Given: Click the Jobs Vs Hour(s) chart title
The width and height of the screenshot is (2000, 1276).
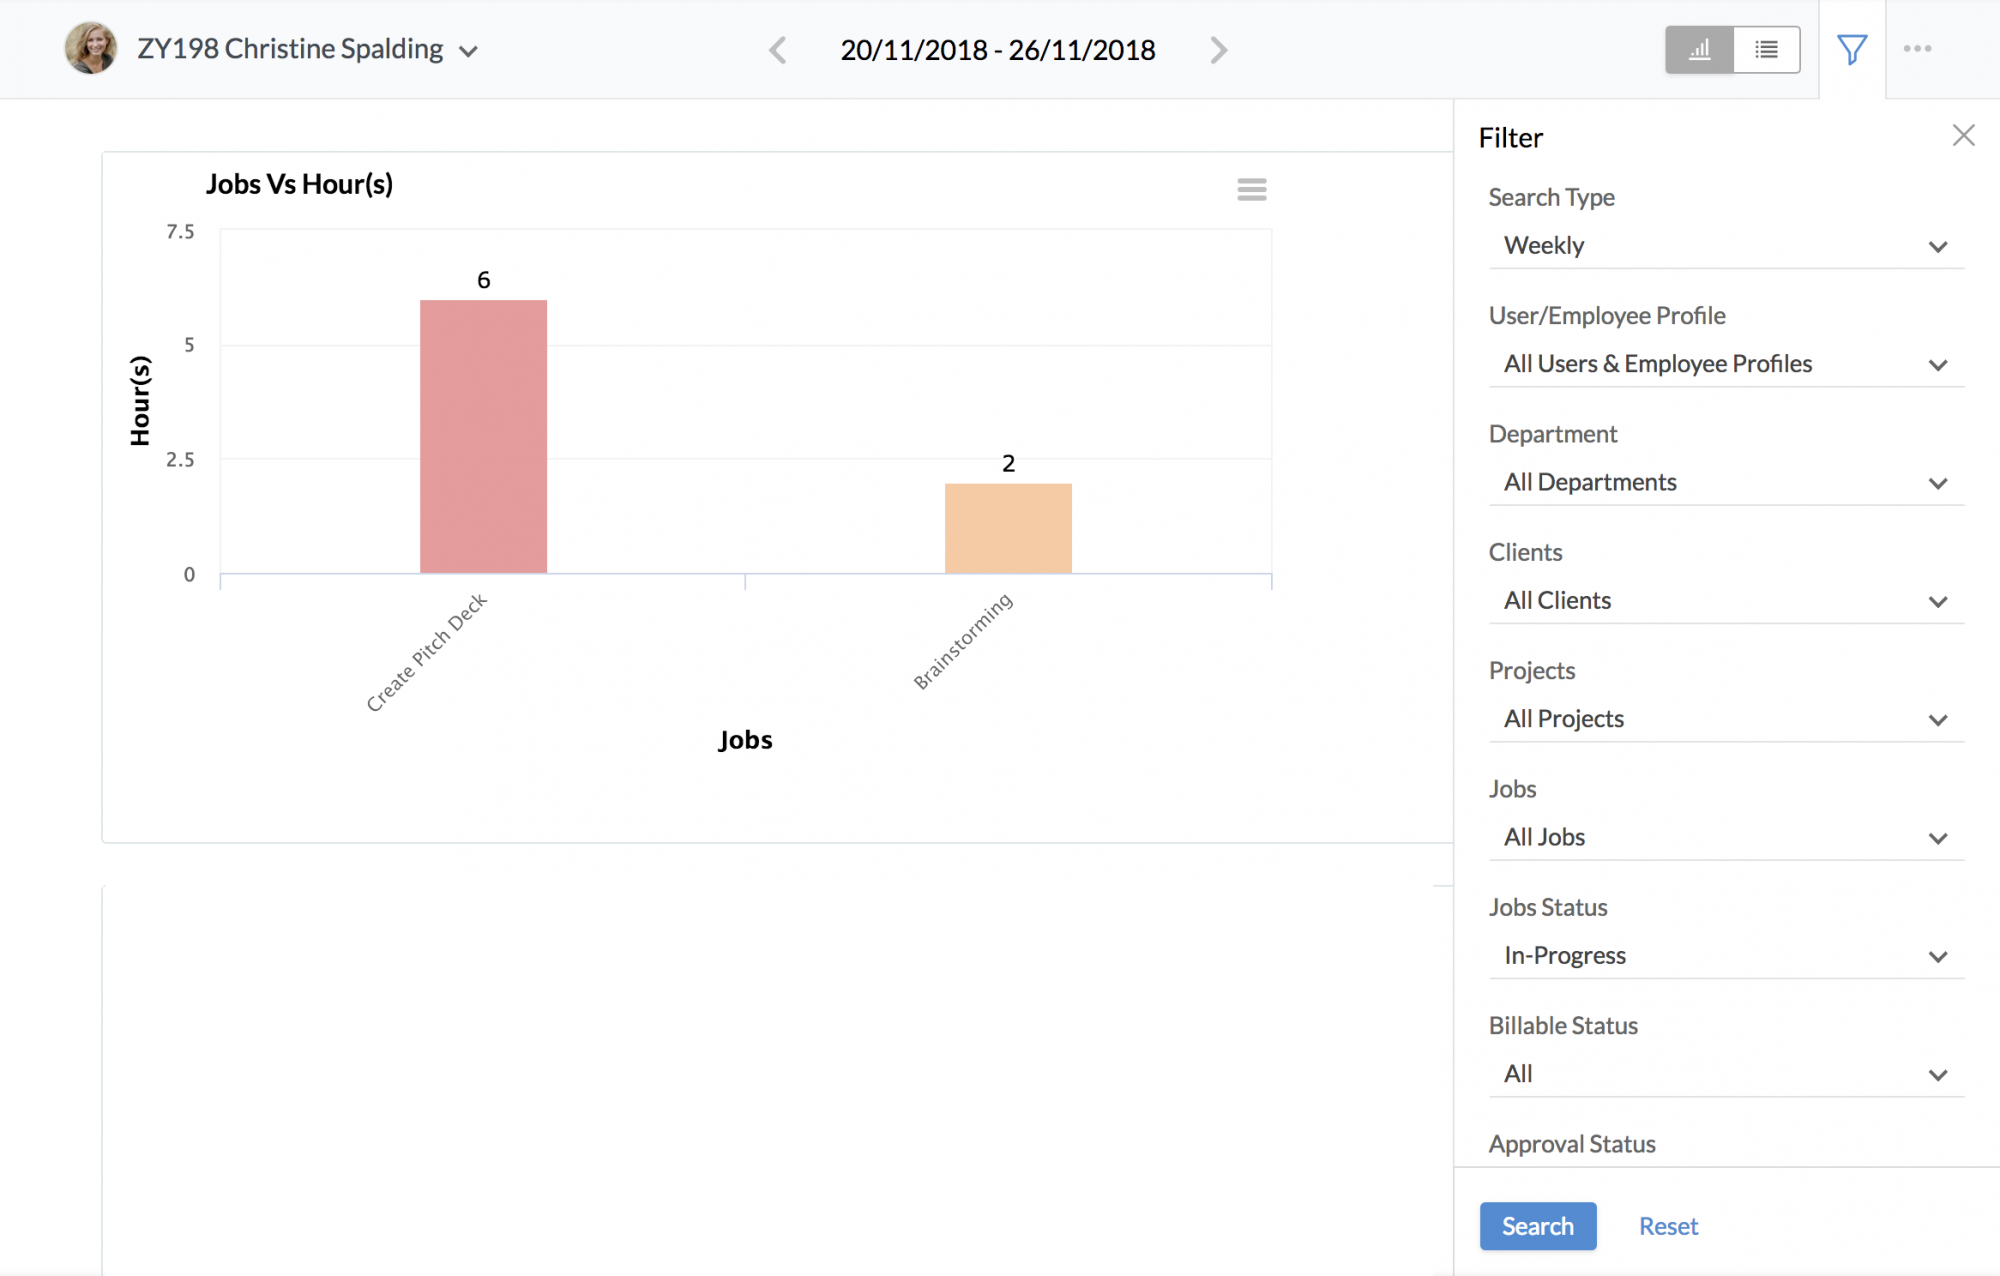Looking at the screenshot, I should [299, 184].
